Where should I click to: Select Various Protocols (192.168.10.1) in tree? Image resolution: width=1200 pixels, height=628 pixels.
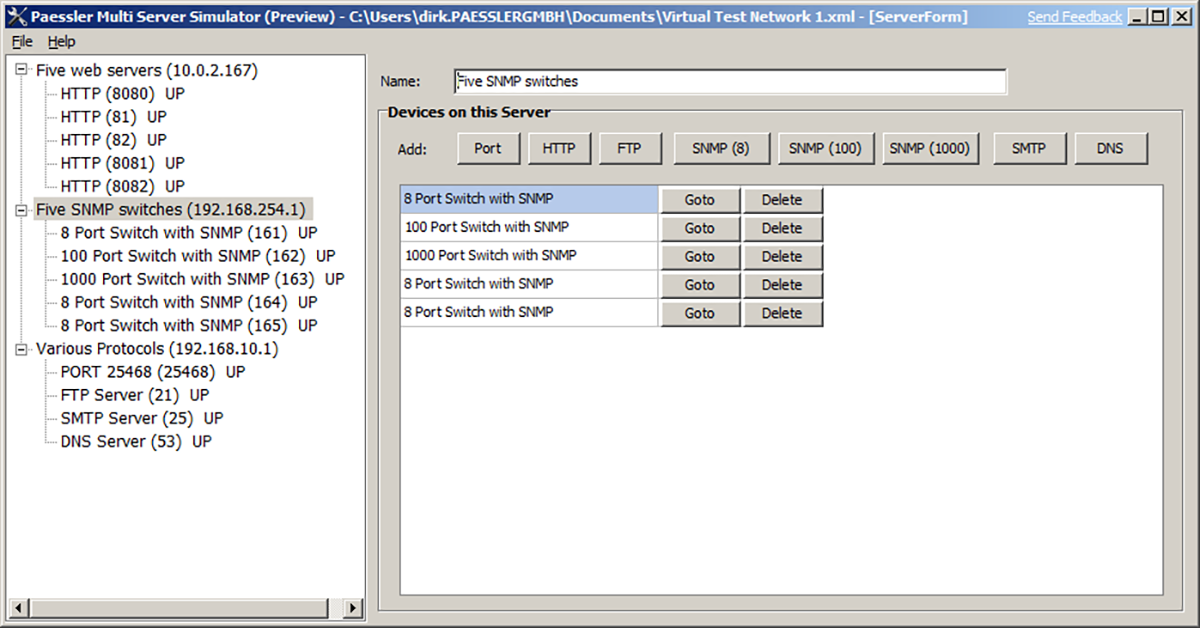point(157,349)
